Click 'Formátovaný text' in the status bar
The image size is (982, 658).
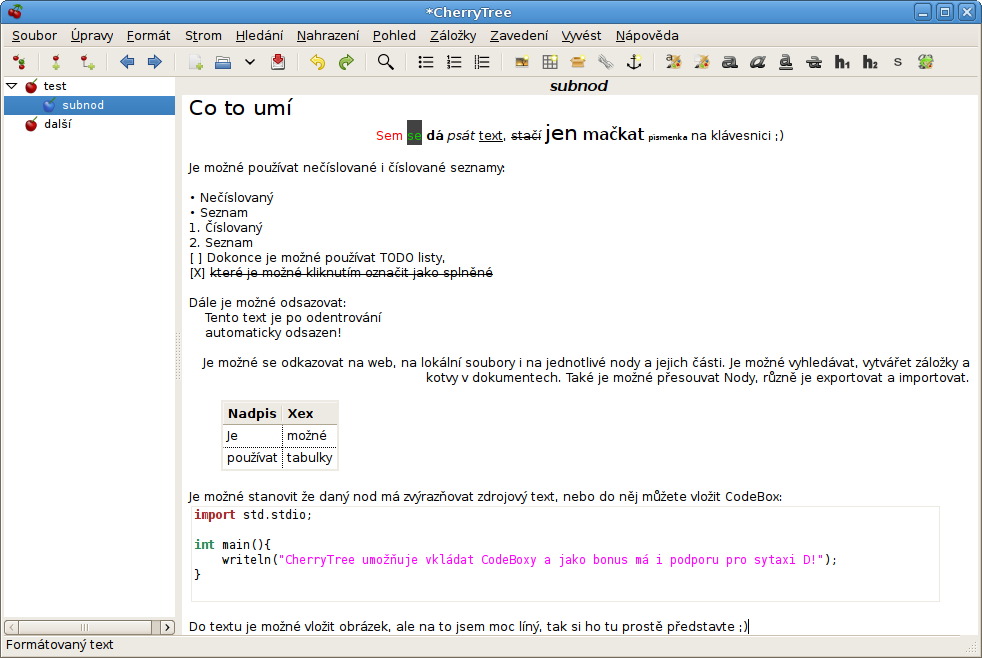[59, 645]
